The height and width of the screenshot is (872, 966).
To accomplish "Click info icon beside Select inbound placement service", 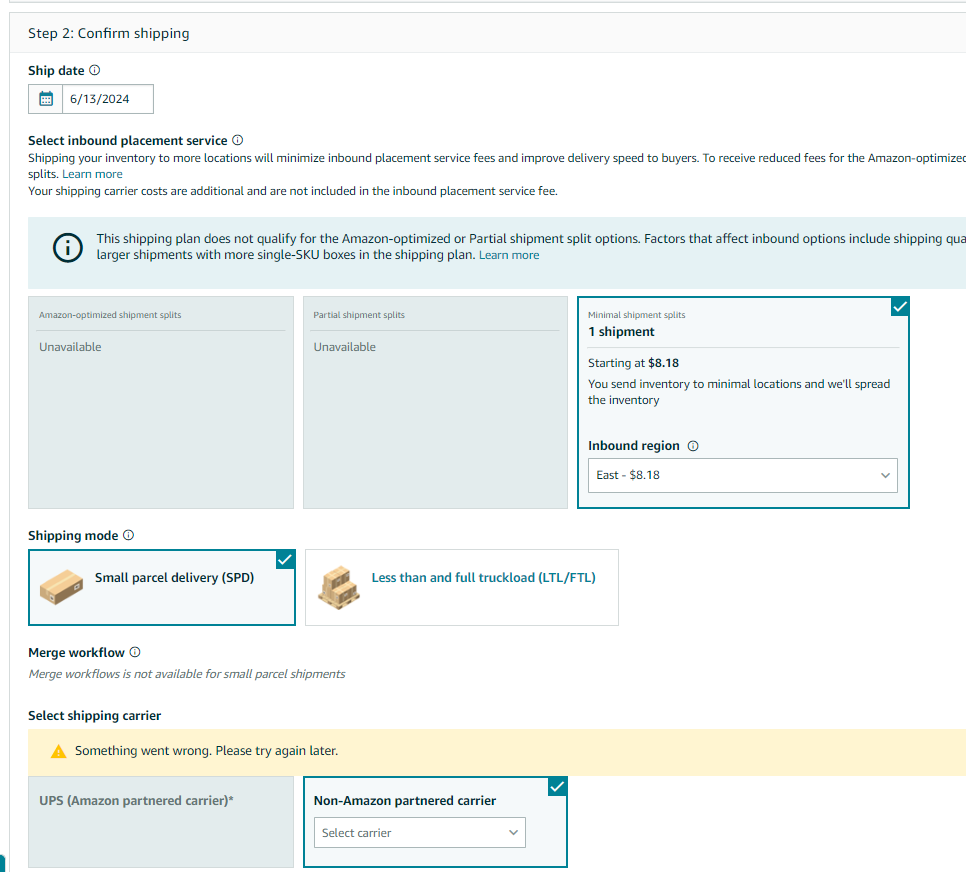I will 238,140.
